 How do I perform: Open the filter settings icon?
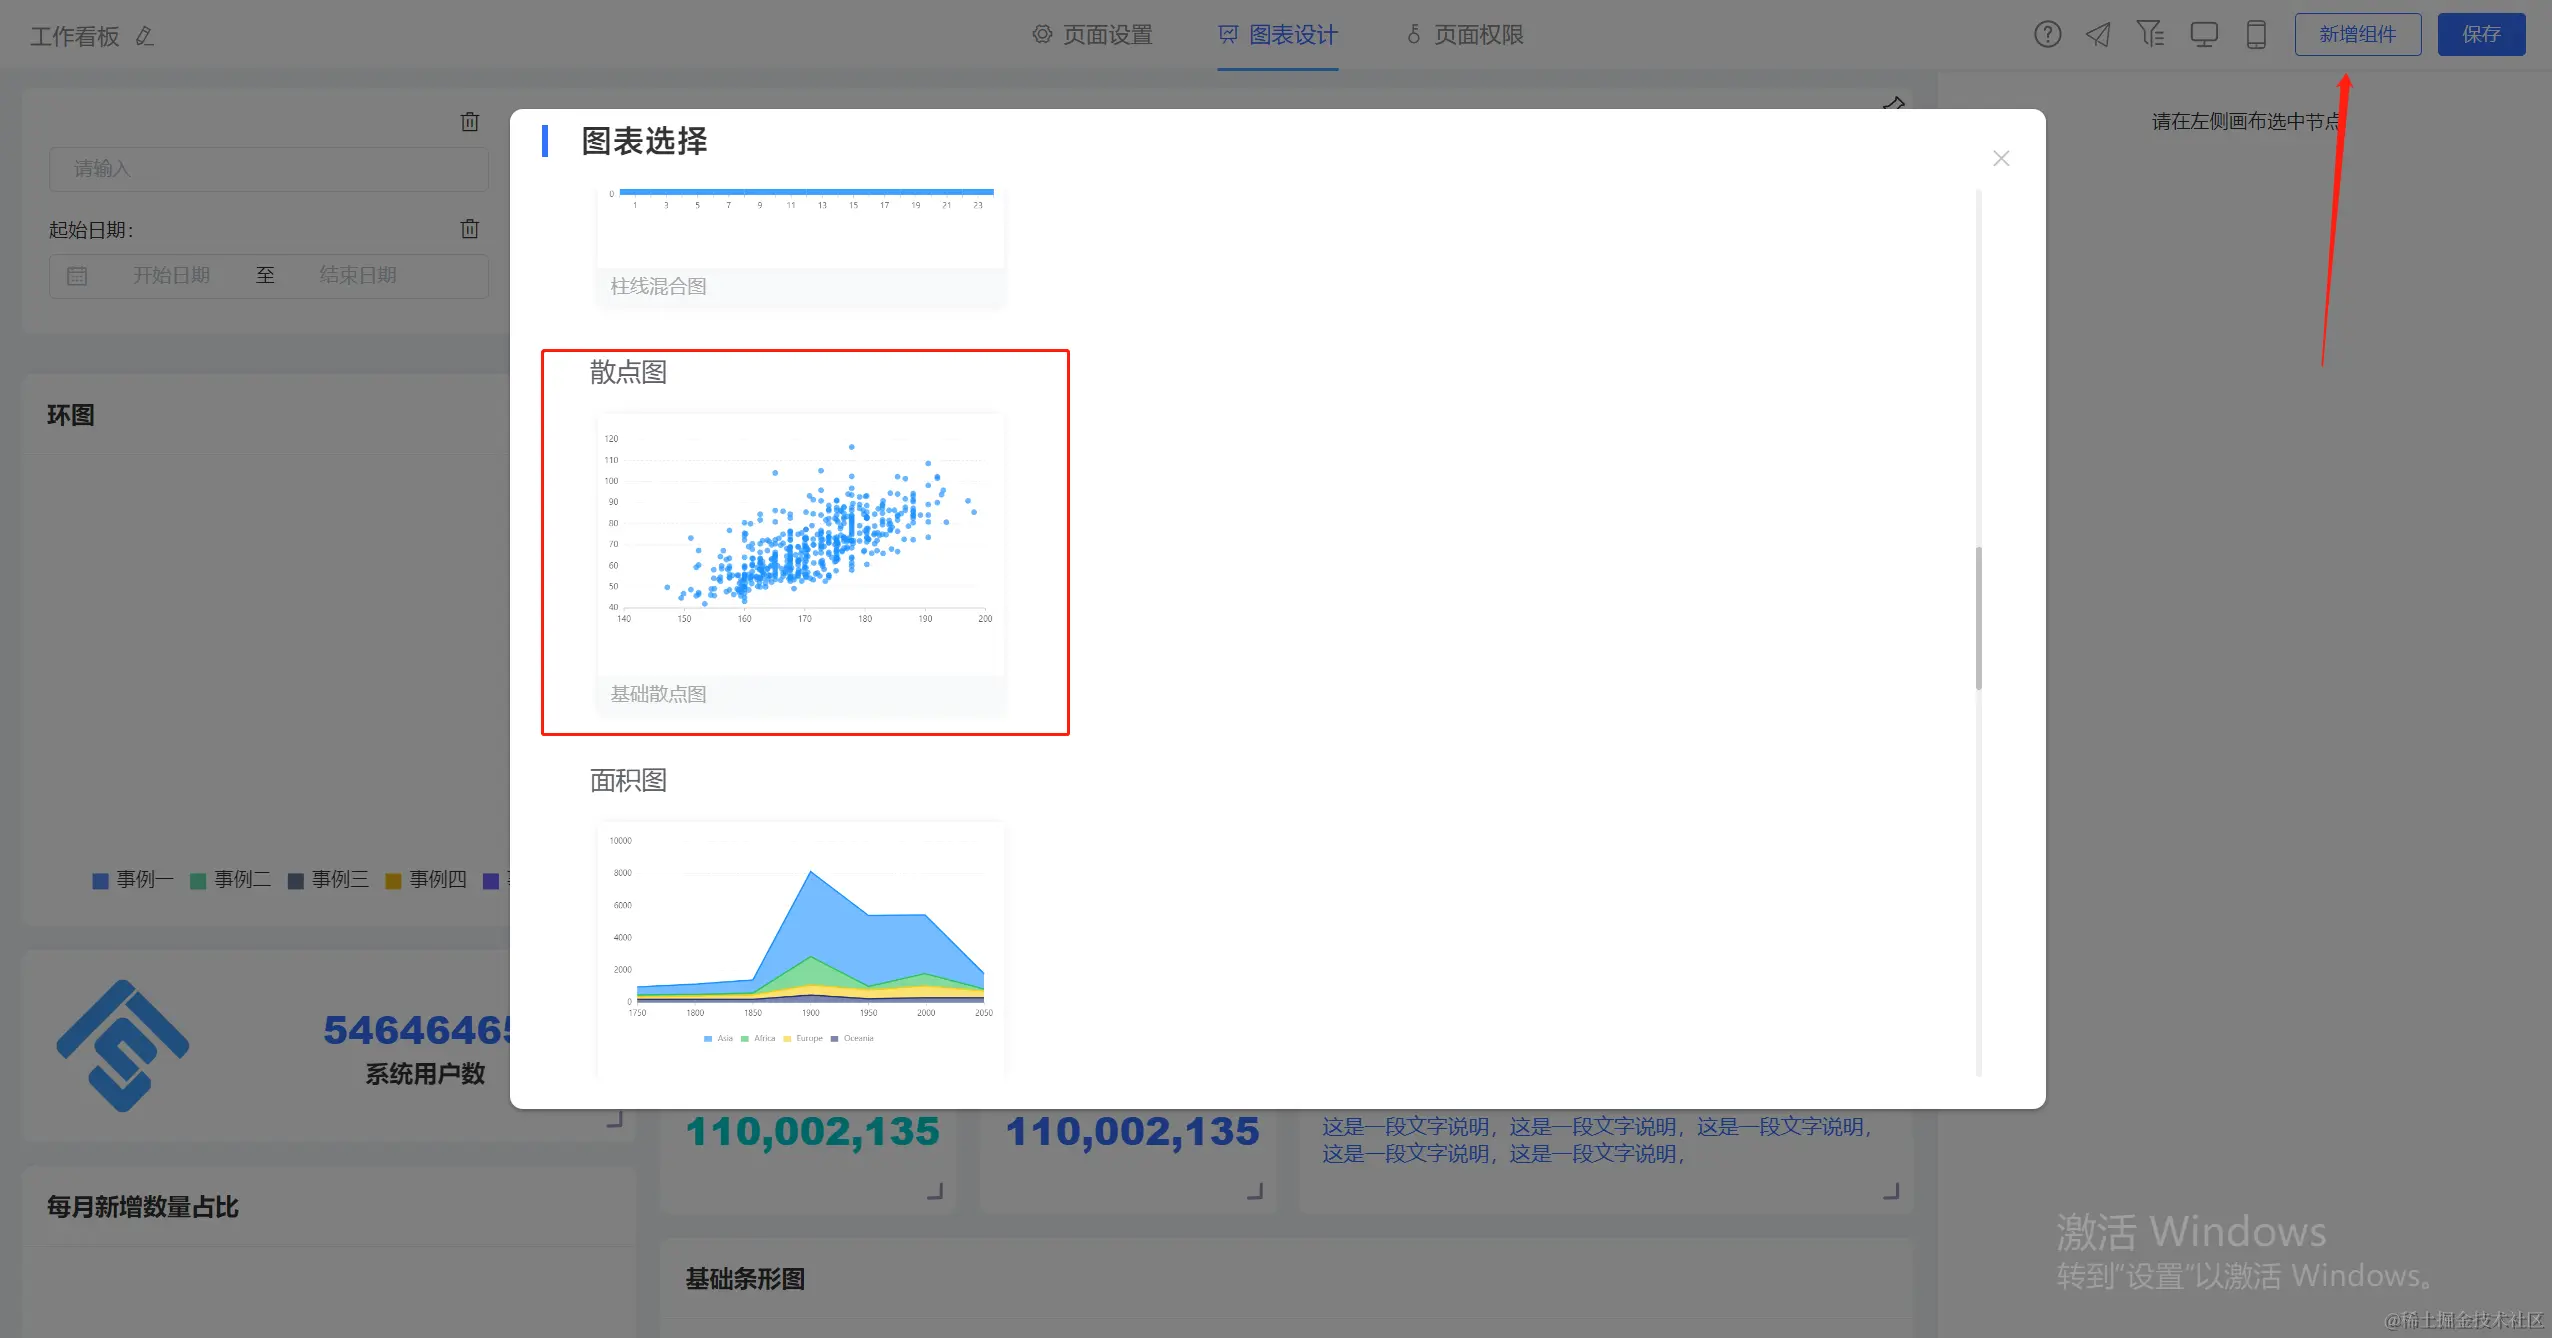(2150, 35)
